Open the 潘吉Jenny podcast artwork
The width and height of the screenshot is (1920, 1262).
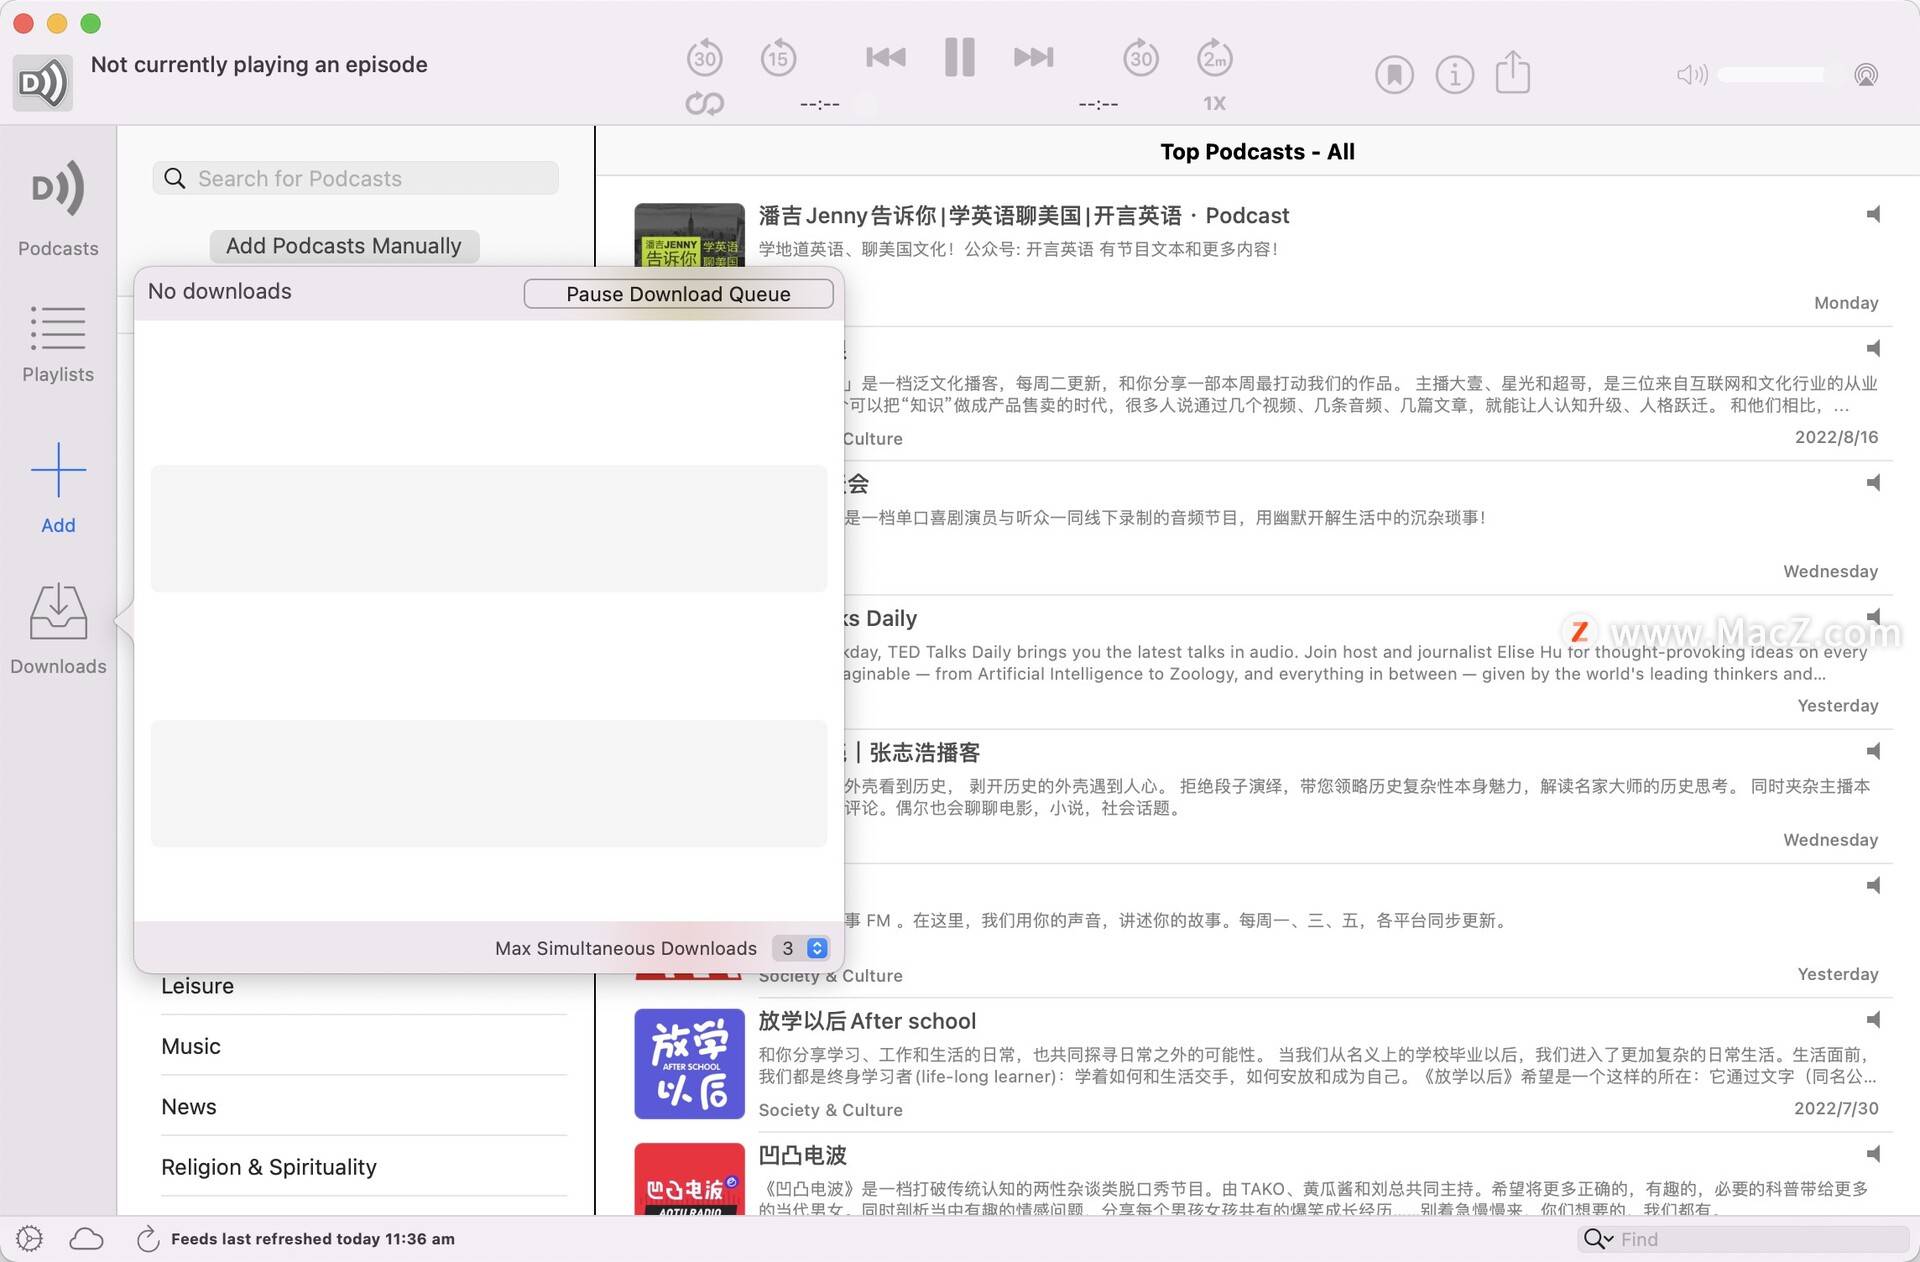tap(689, 235)
